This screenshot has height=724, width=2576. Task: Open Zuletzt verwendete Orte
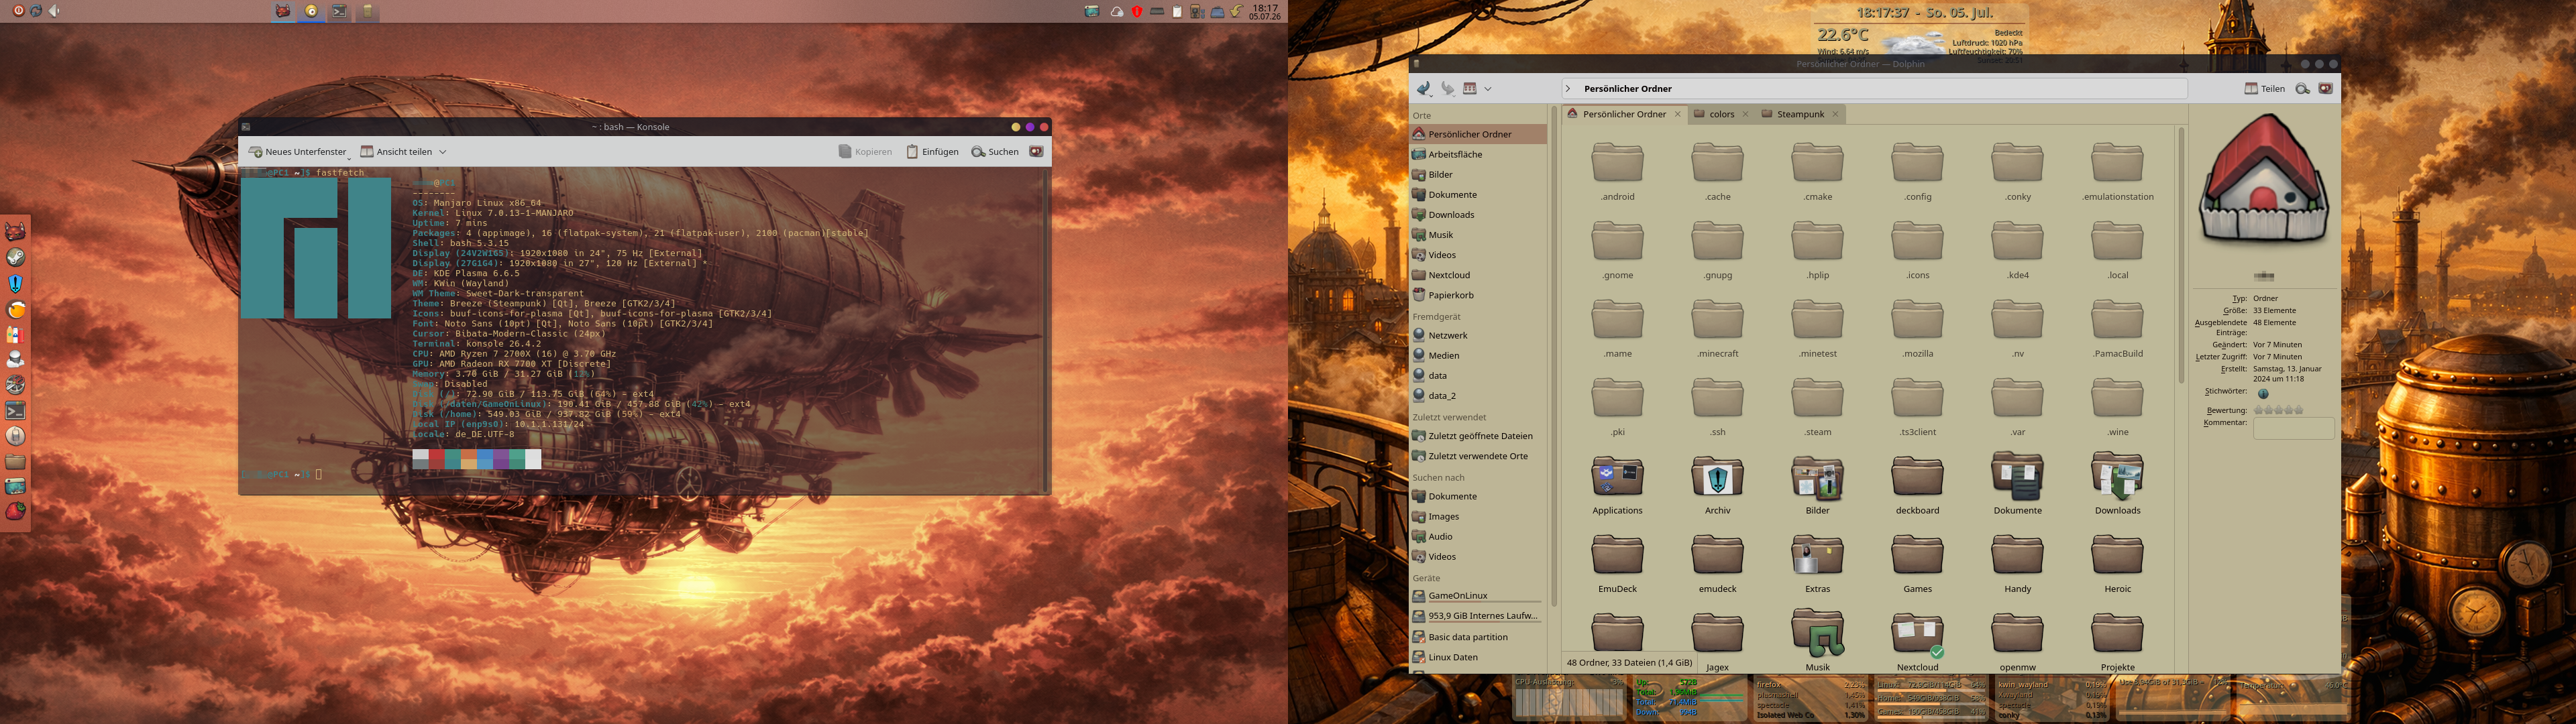coord(1478,456)
